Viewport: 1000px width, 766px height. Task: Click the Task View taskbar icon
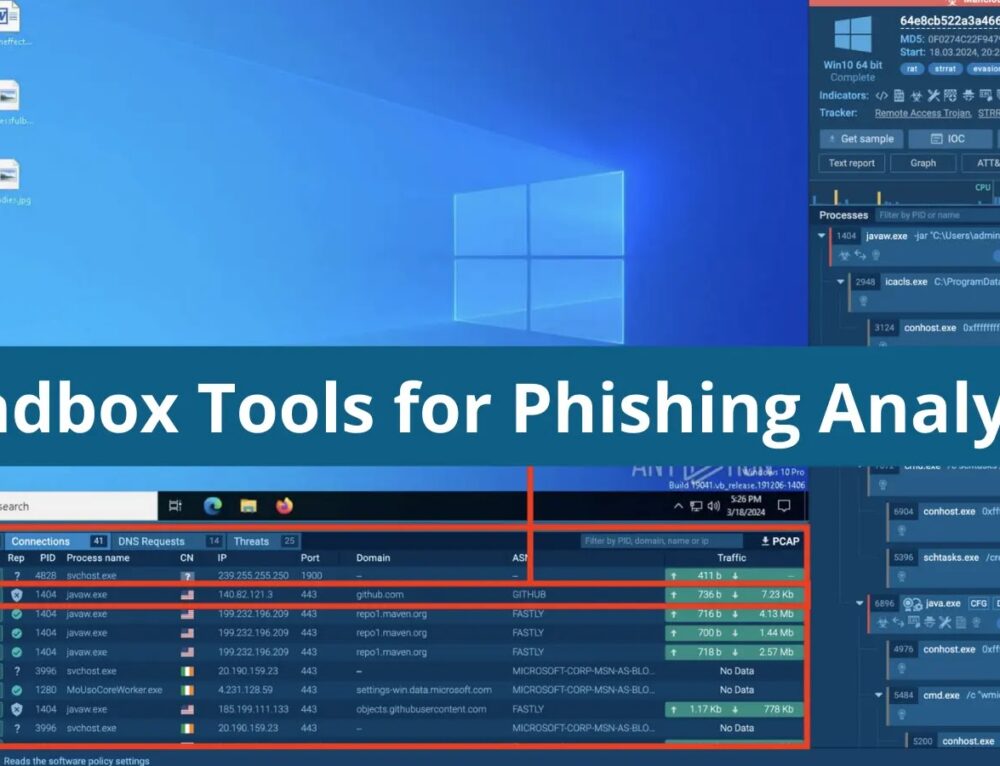click(x=177, y=505)
